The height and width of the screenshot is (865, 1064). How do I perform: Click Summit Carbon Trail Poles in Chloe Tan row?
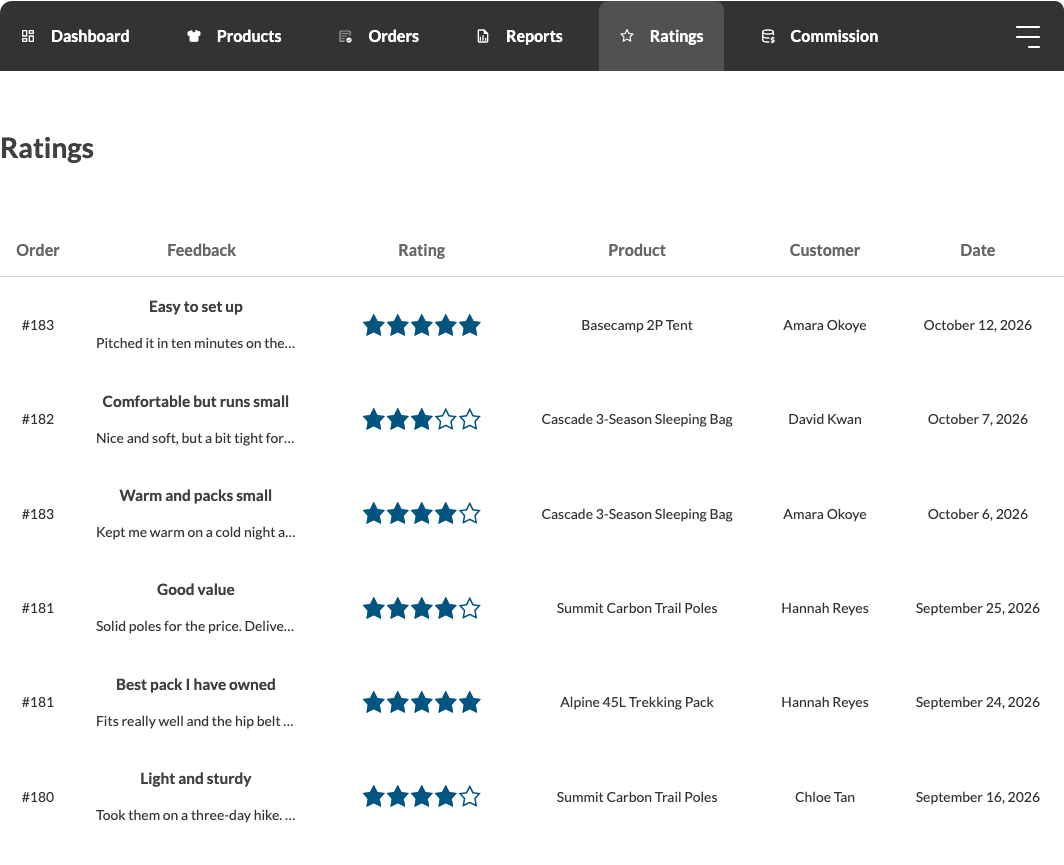(x=636, y=797)
